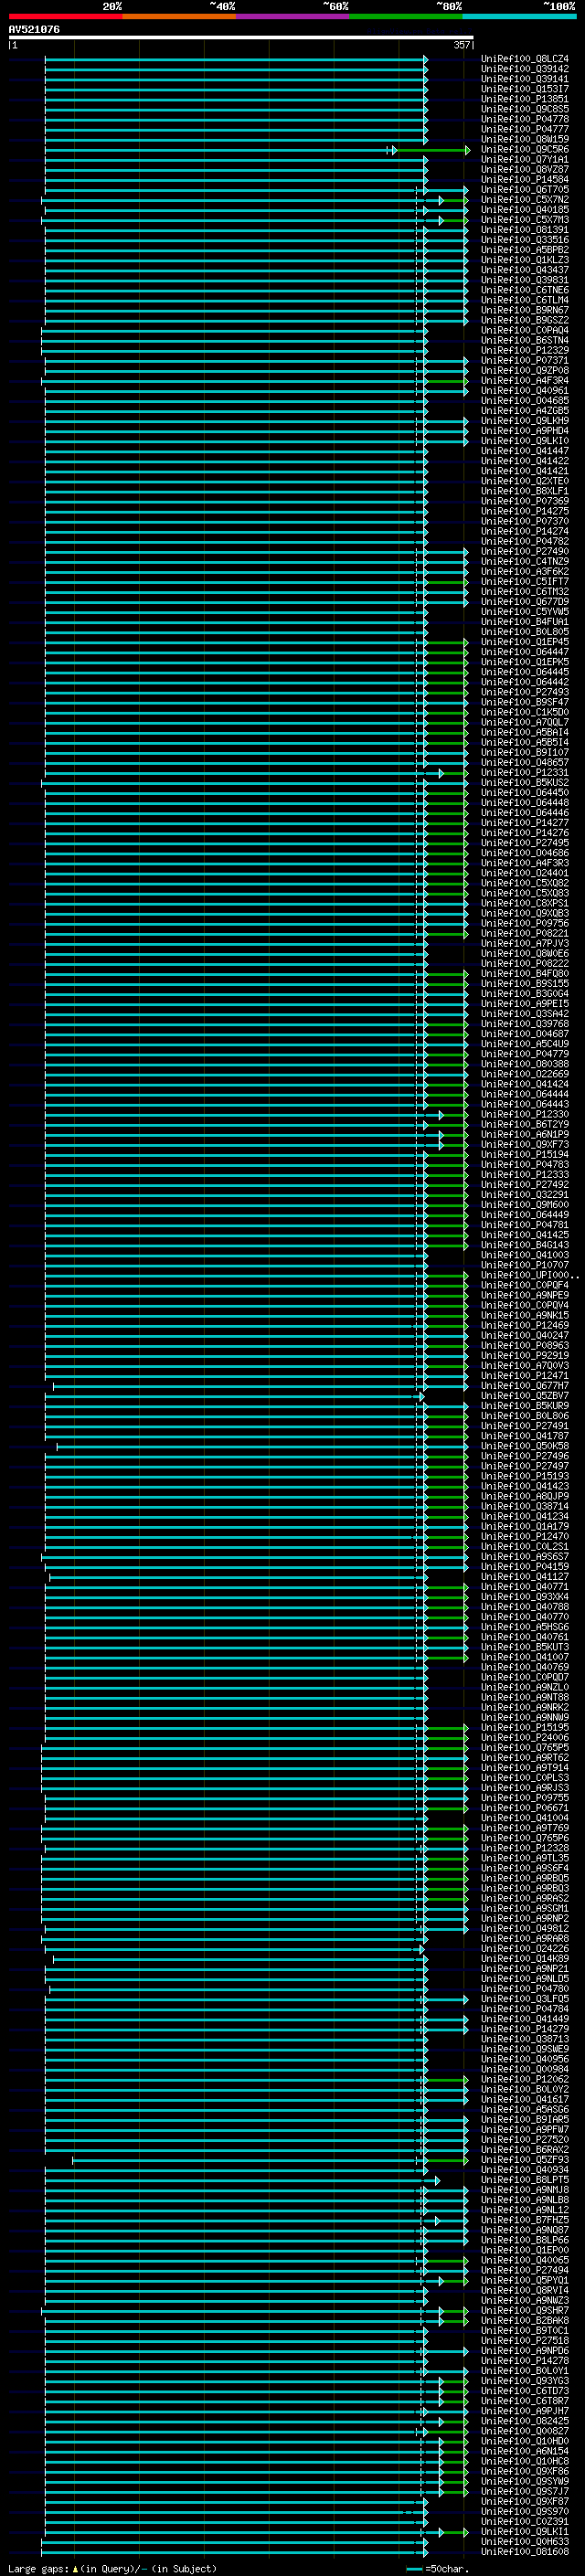This screenshot has width=585, height=2576.
Task: Open hit UniRef100_Q39142
Action: point(524,69)
